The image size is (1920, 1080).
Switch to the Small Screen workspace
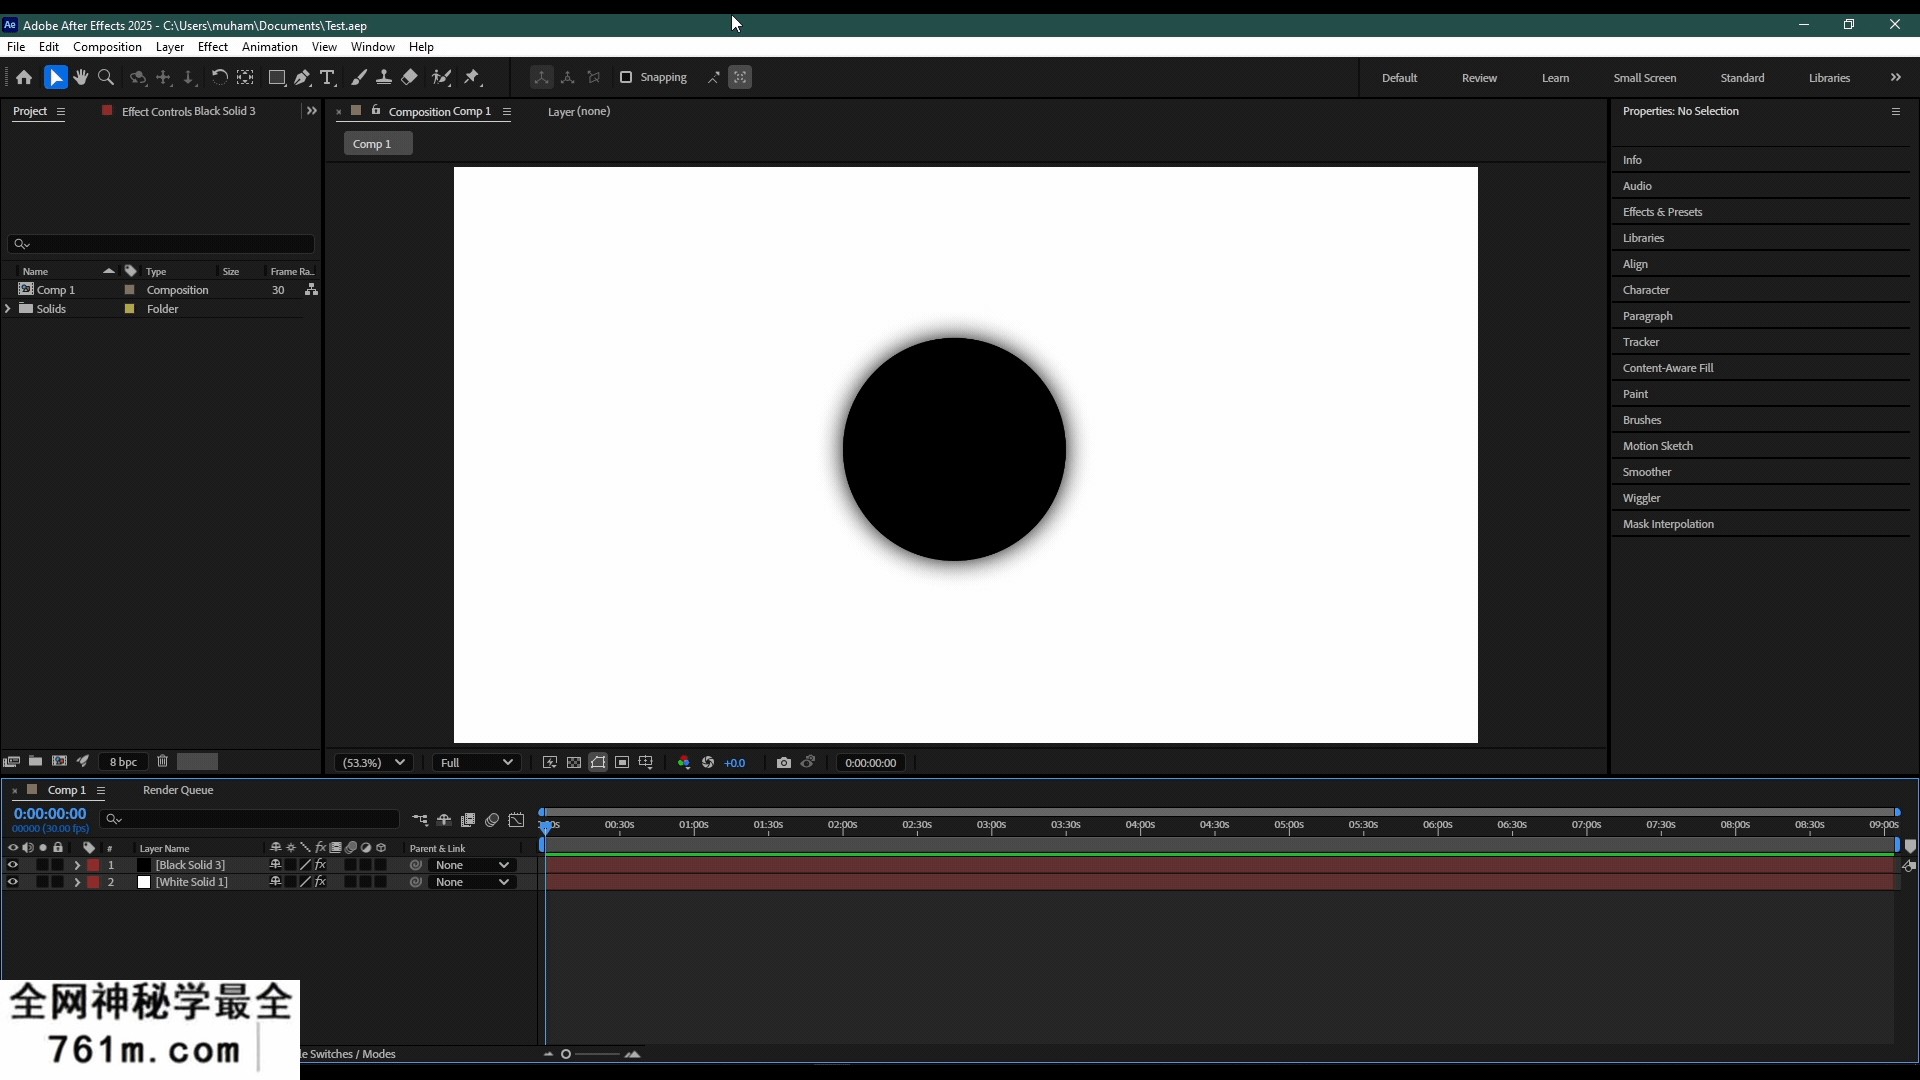pyautogui.click(x=1645, y=78)
